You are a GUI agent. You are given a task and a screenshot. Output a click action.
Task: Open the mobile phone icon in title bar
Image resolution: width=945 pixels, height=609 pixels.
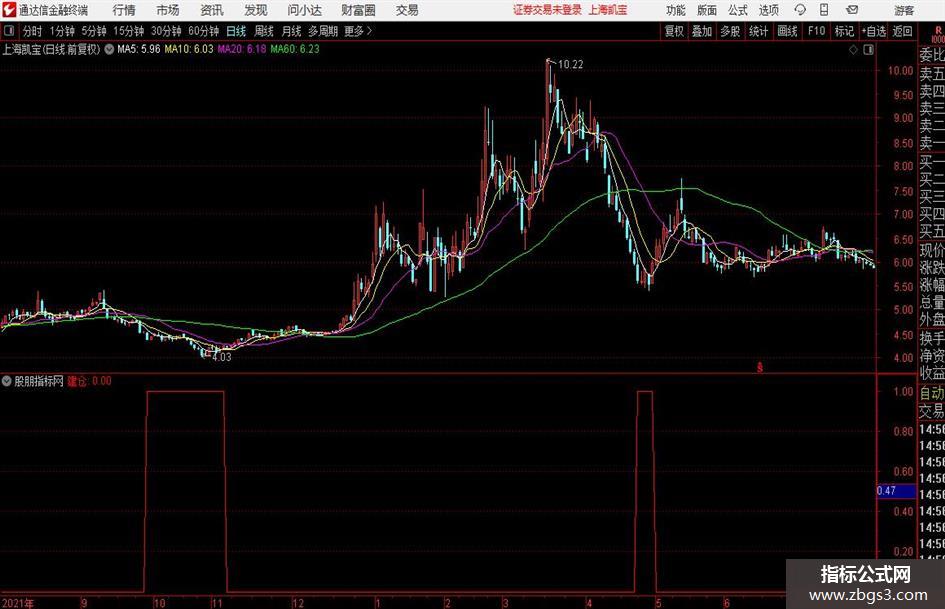pyautogui.click(x=824, y=10)
